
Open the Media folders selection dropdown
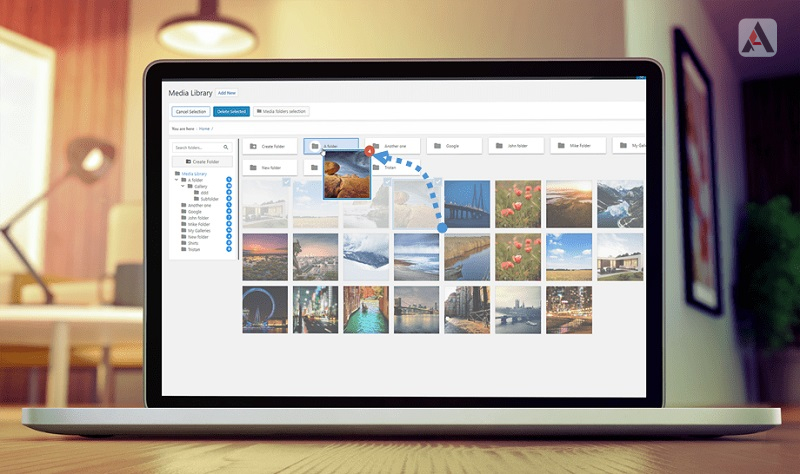(281, 111)
